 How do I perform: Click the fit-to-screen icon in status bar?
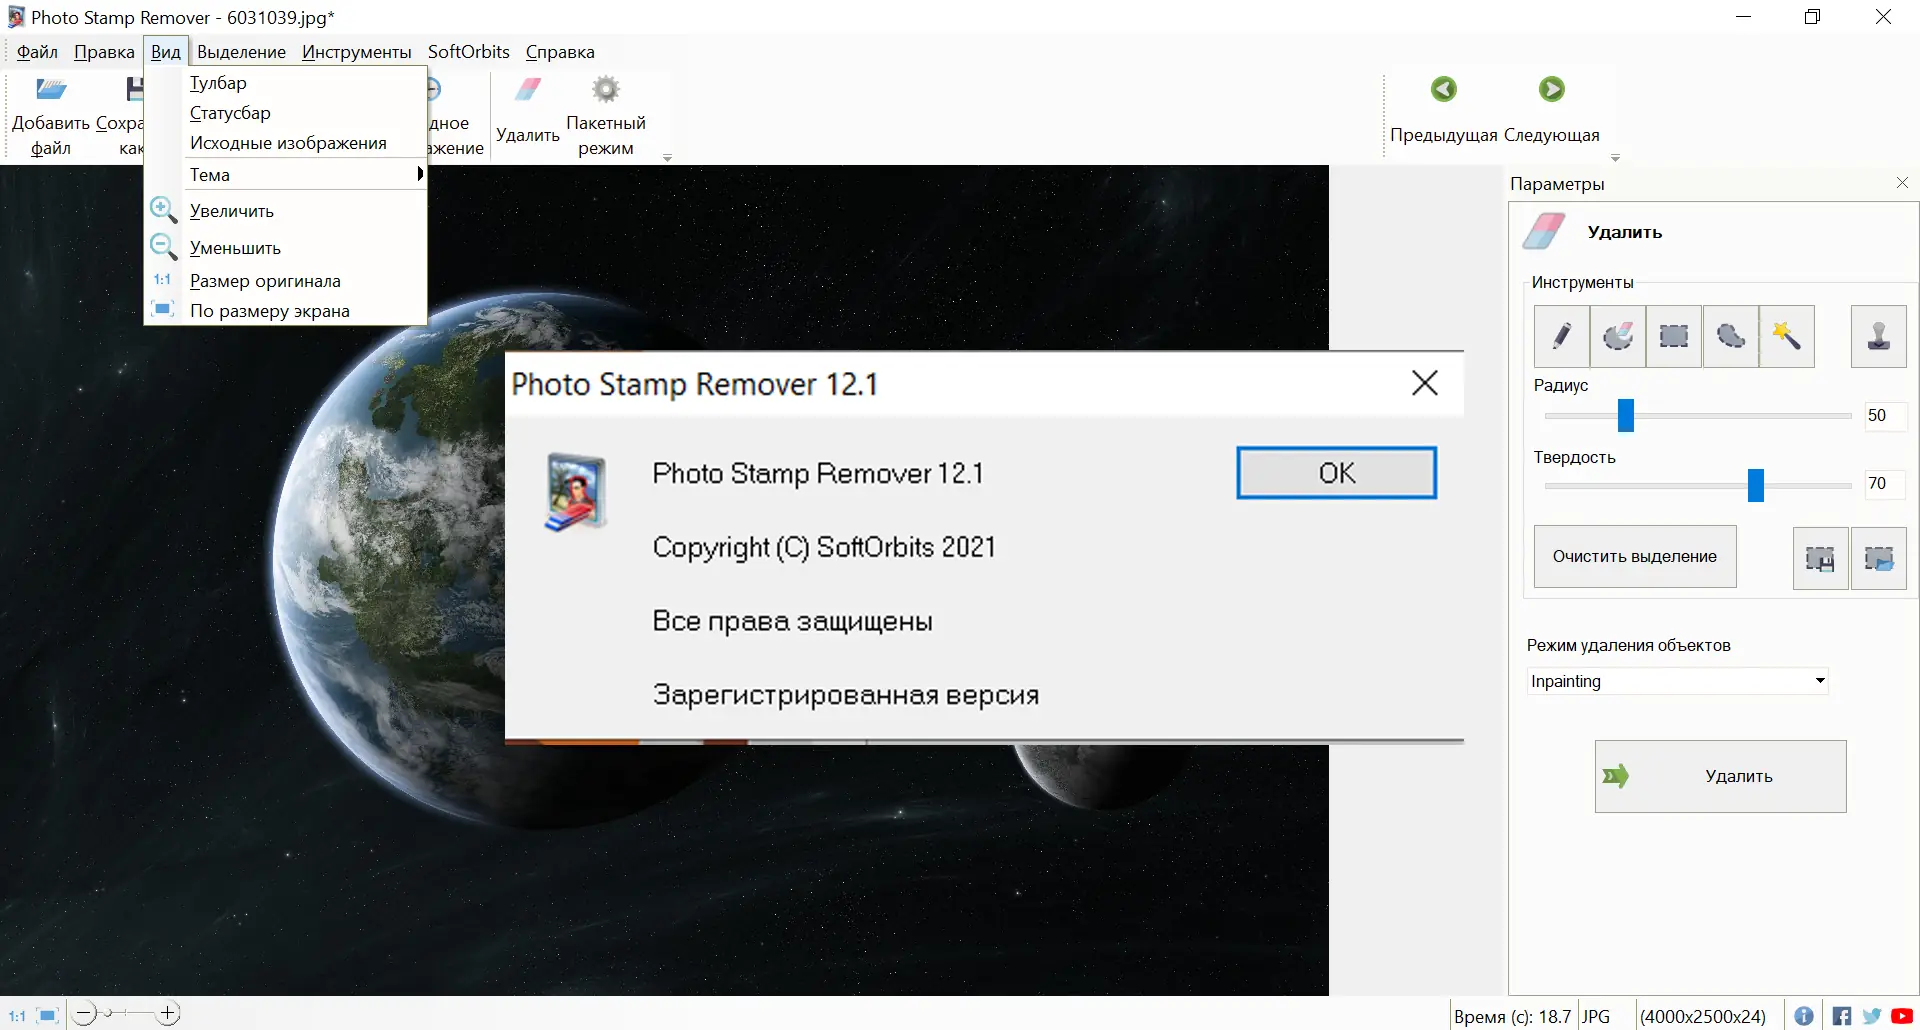pyautogui.click(x=48, y=1016)
